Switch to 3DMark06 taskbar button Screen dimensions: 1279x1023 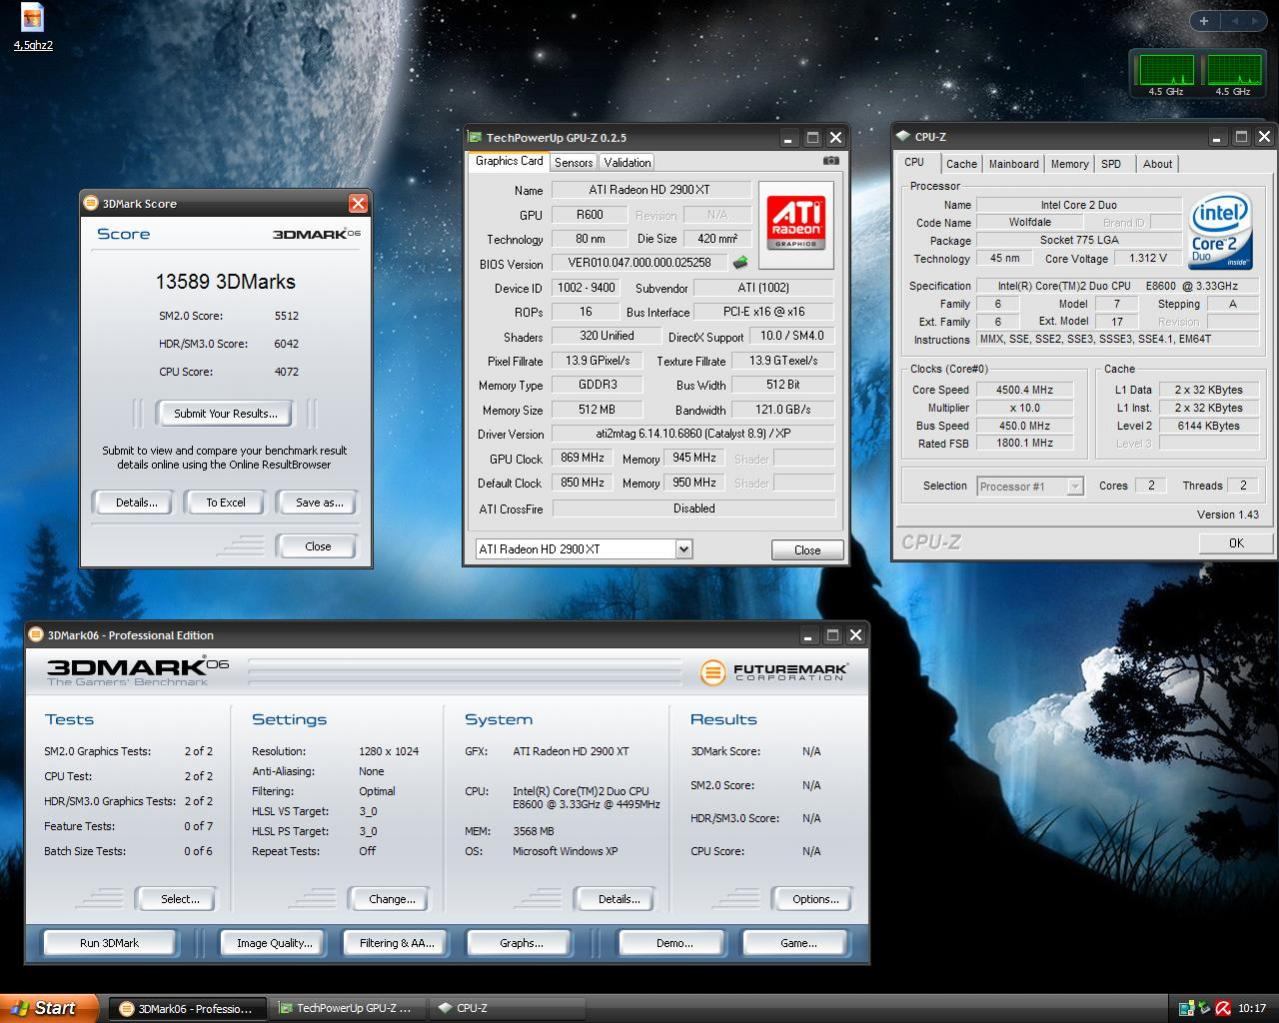coord(187,1008)
